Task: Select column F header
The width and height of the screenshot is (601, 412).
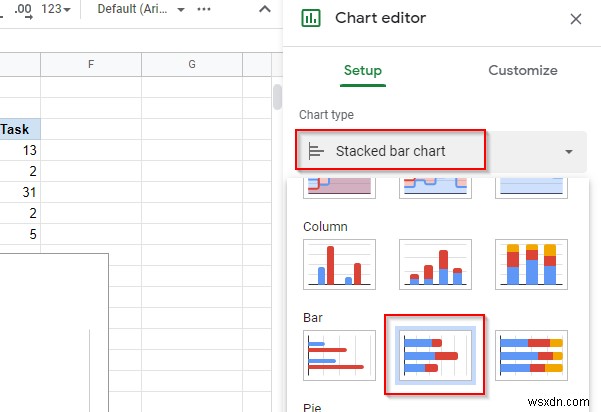Action: pos(91,65)
